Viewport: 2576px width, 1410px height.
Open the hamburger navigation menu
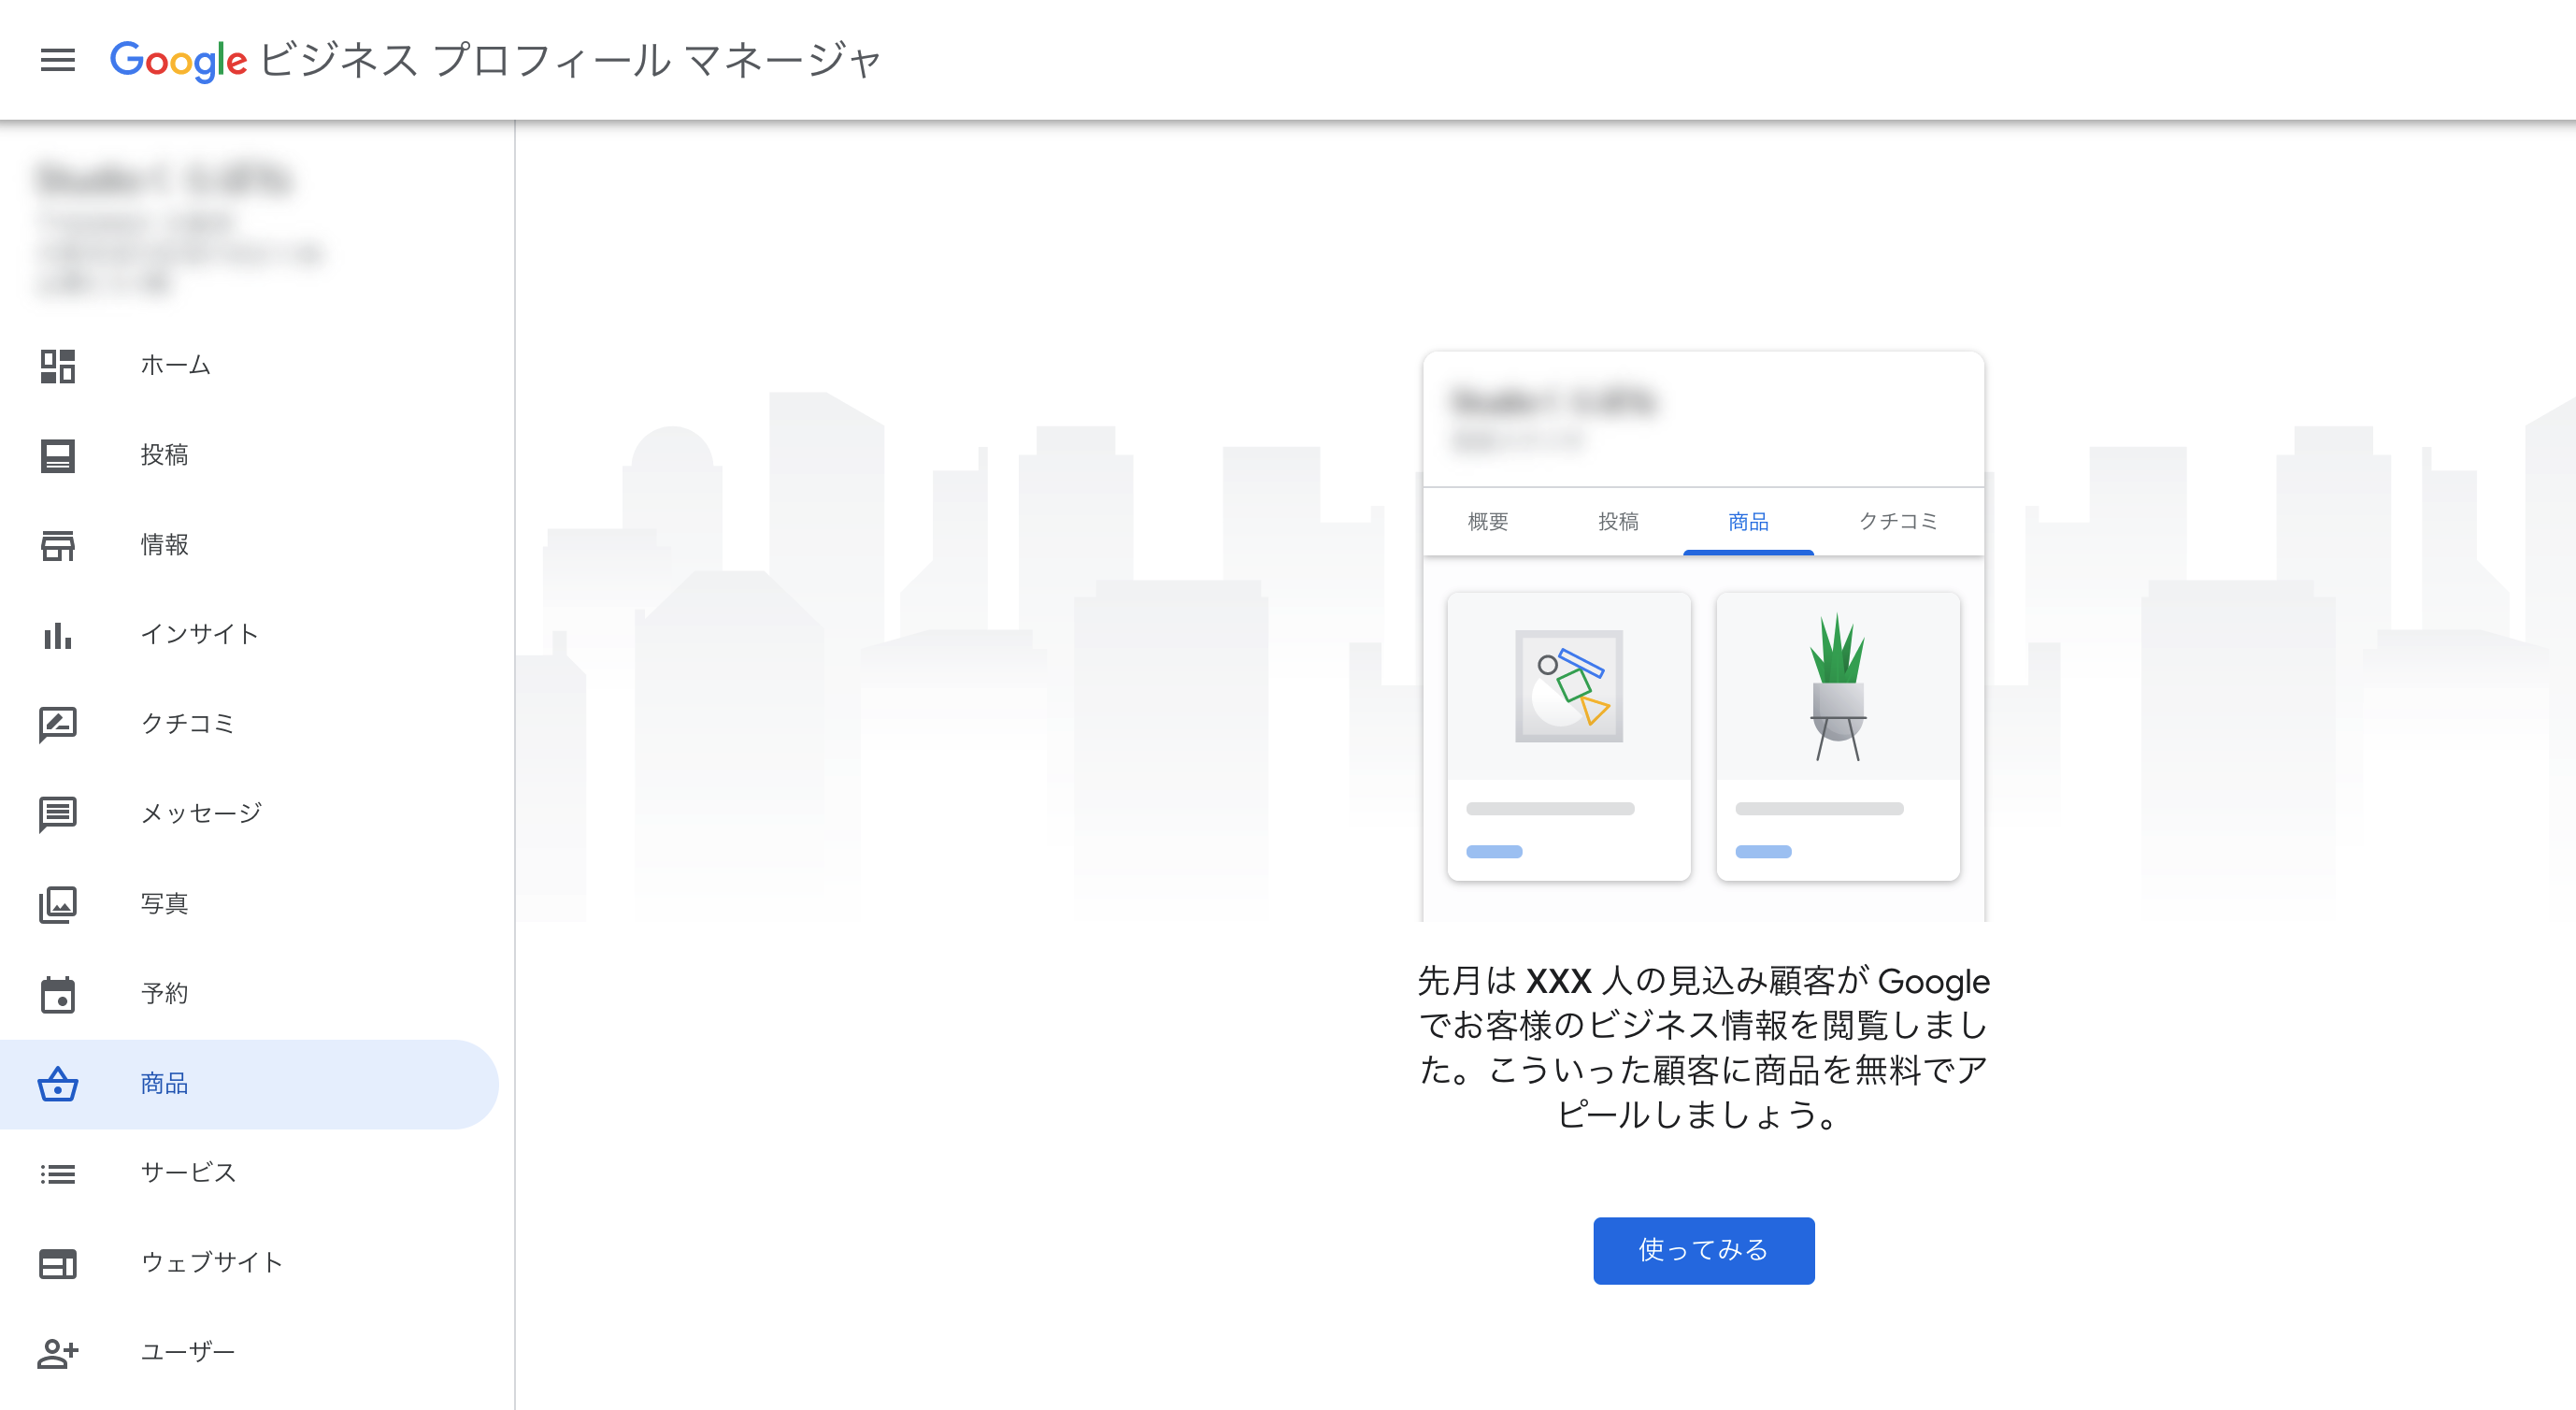[x=57, y=60]
